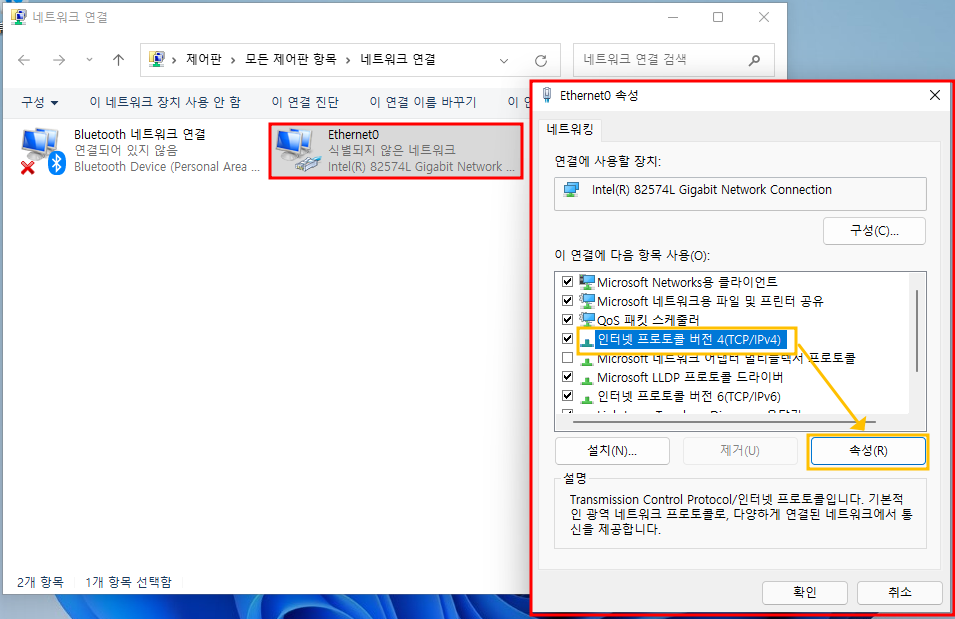955x619 pixels.
Task: Toggle Microsoft Networks용 클라이언트 checkbox
Action: point(567,281)
